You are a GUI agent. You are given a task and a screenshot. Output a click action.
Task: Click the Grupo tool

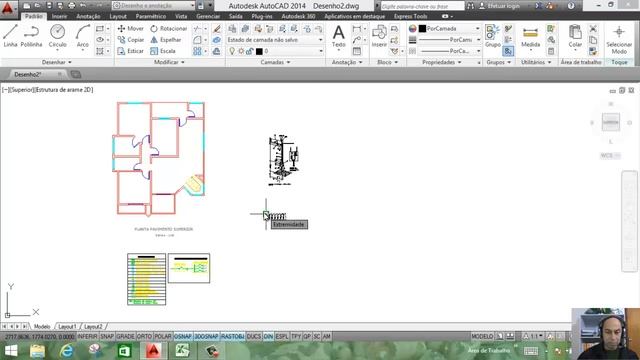[x=493, y=36]
